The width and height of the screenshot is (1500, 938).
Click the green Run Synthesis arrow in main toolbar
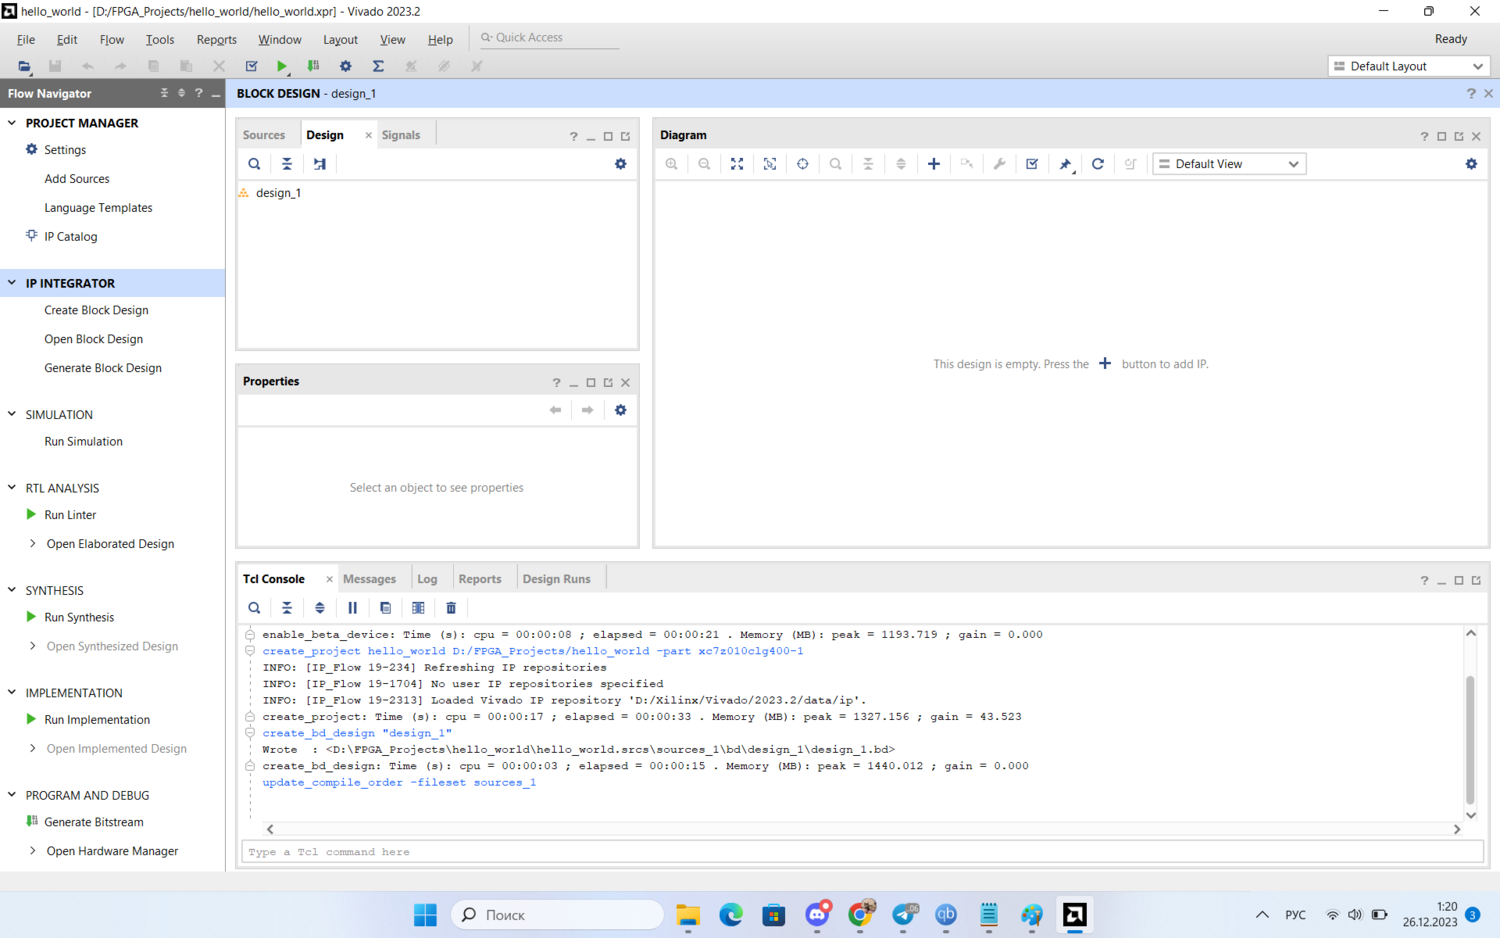tap(282, 66)
